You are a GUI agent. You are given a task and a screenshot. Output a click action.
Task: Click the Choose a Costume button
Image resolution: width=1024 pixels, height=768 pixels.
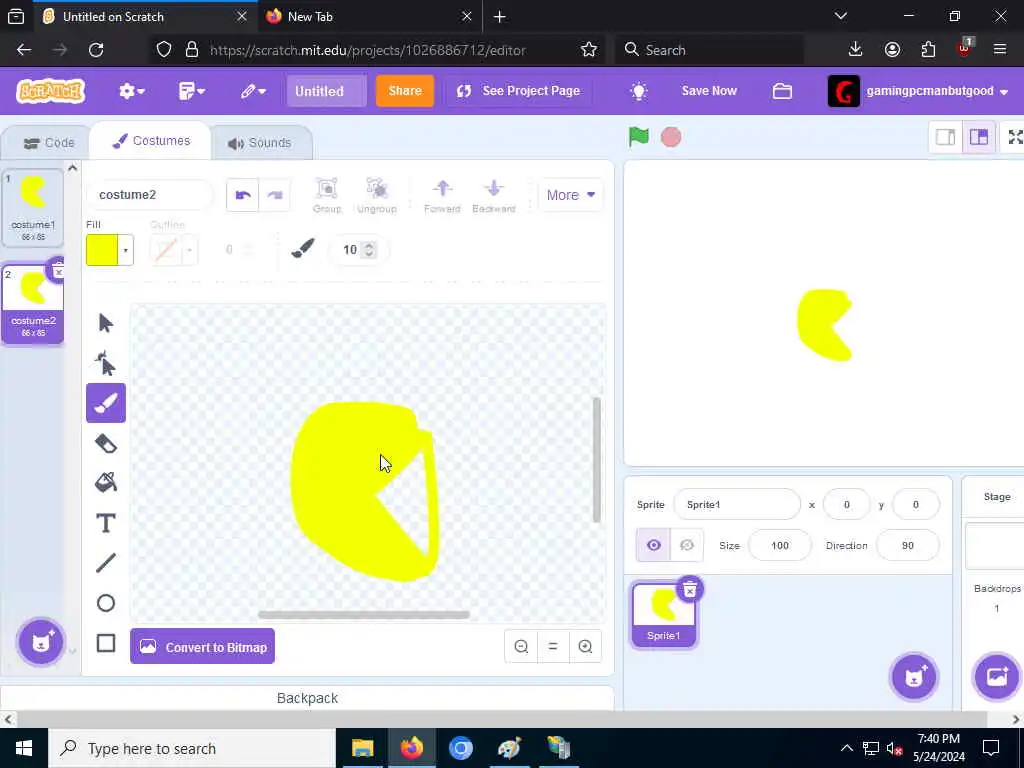point(40,643)
